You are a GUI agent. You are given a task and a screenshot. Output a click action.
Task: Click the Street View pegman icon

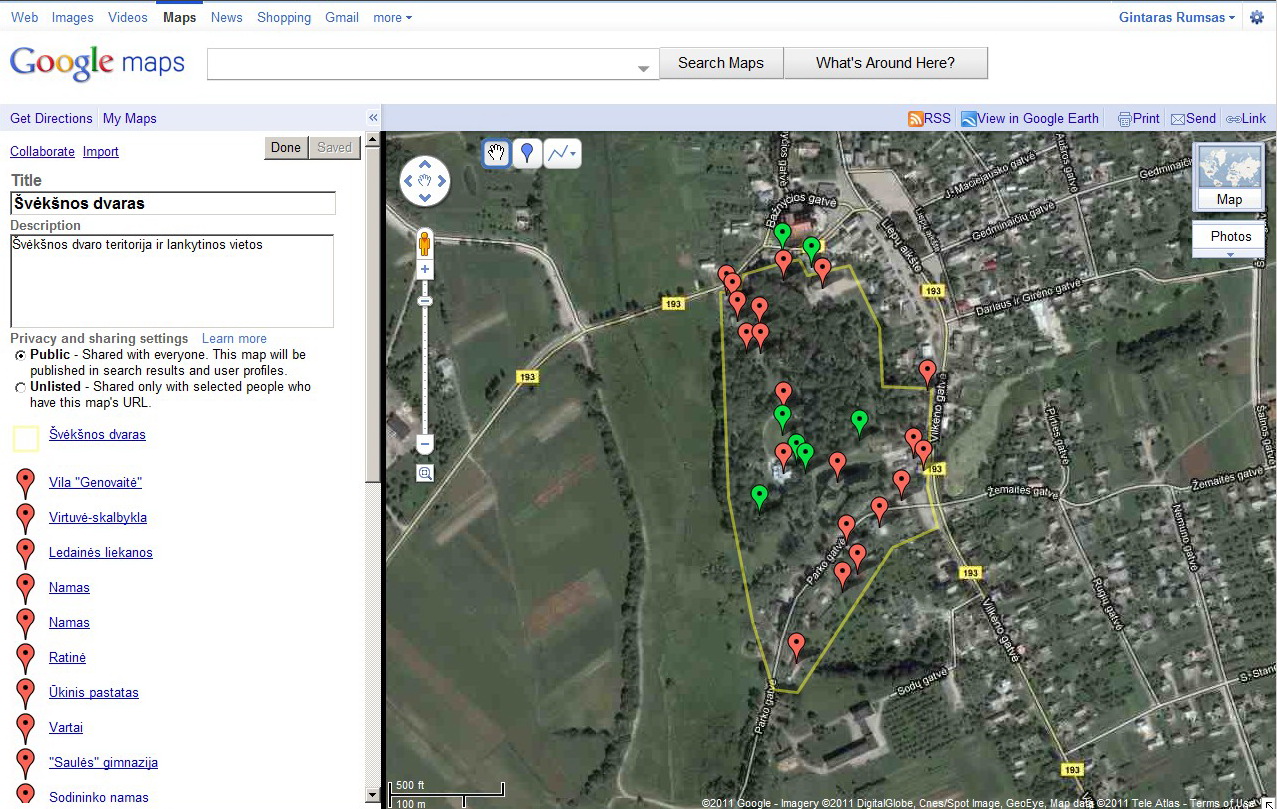(x=425, y=245)
